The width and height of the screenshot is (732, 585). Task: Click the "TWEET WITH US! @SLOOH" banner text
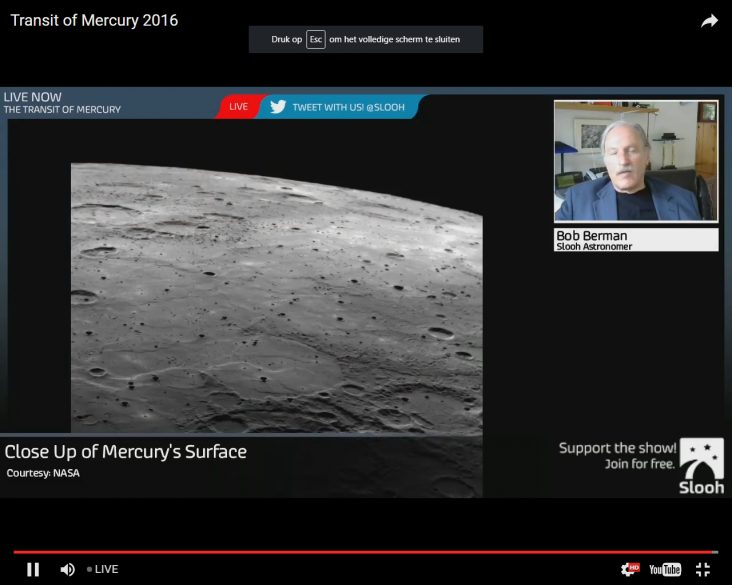(x=349, y=107)
